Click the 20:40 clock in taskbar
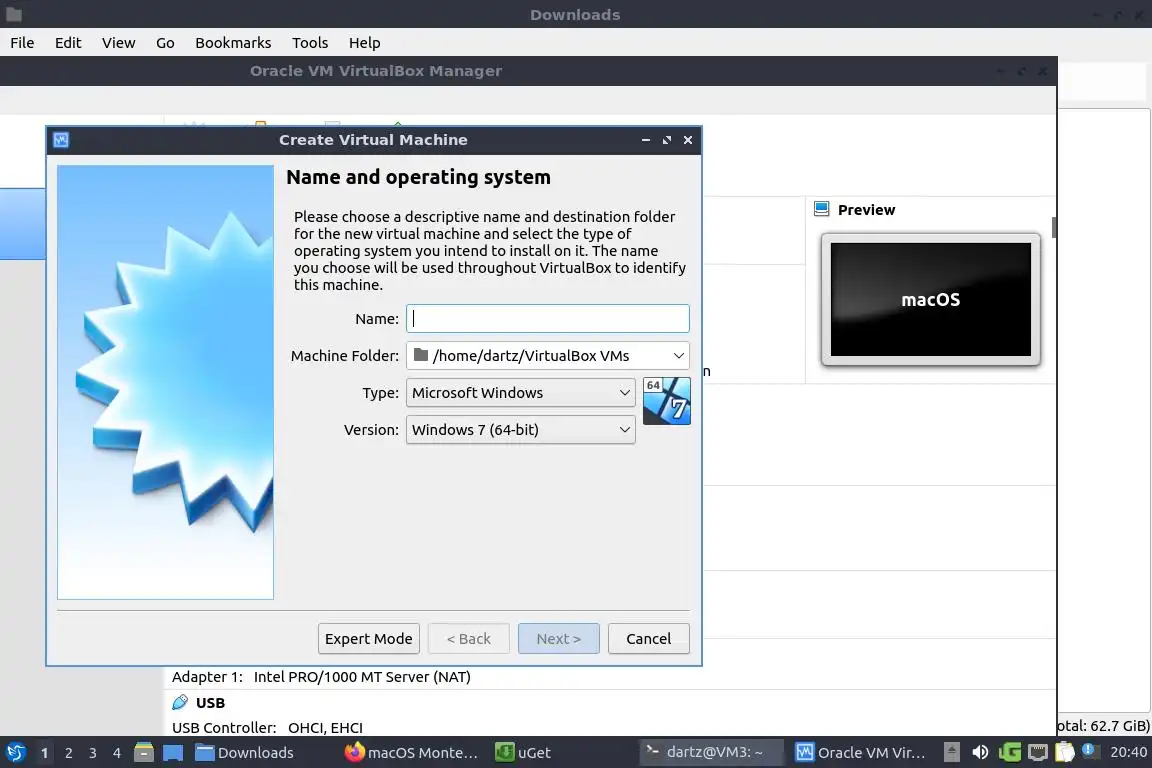1152x768 pixels. pos(1128,752)
